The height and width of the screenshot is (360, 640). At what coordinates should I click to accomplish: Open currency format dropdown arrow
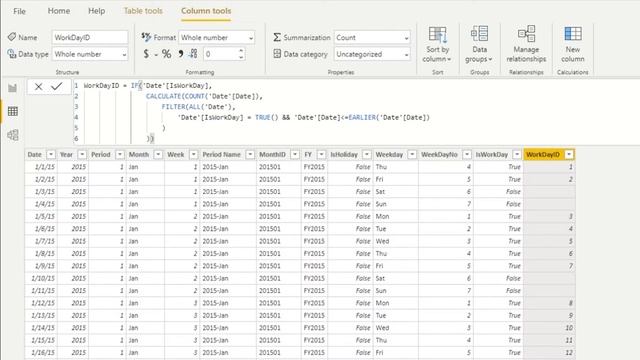156,55
